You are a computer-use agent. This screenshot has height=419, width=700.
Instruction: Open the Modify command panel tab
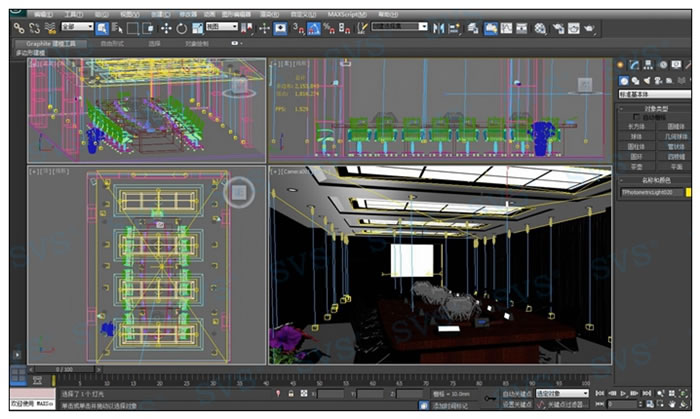click(x=635, y=65)
